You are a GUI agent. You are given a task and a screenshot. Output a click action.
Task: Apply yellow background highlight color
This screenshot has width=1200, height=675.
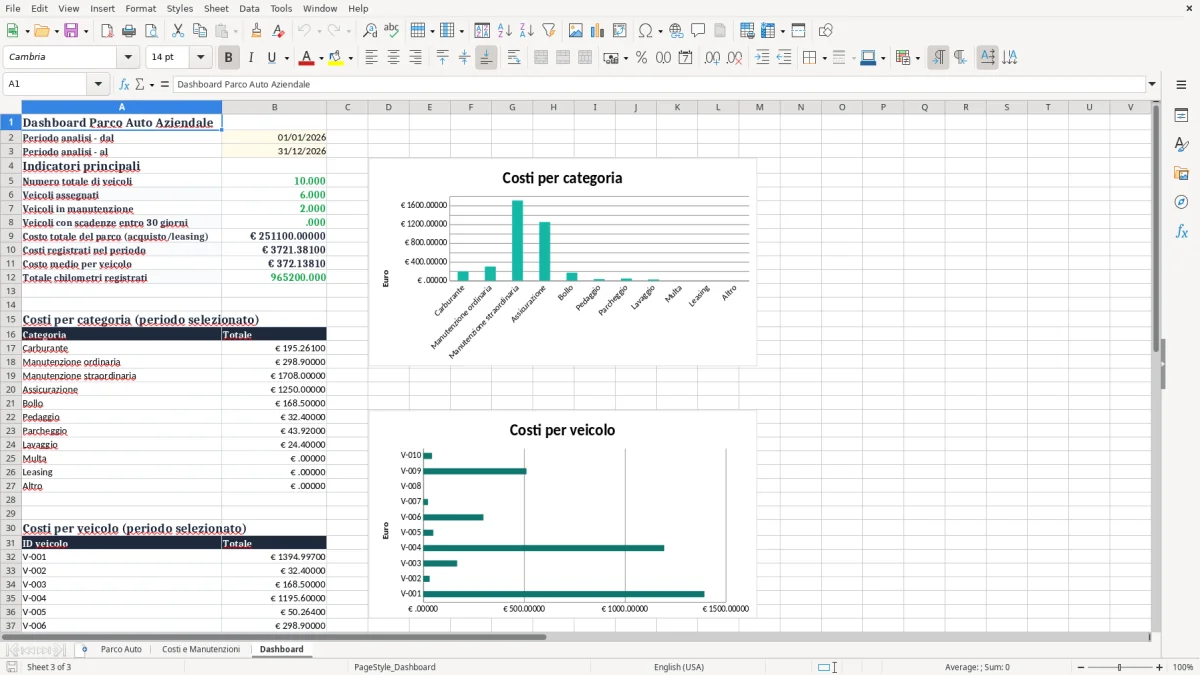(x=336, y=58)
